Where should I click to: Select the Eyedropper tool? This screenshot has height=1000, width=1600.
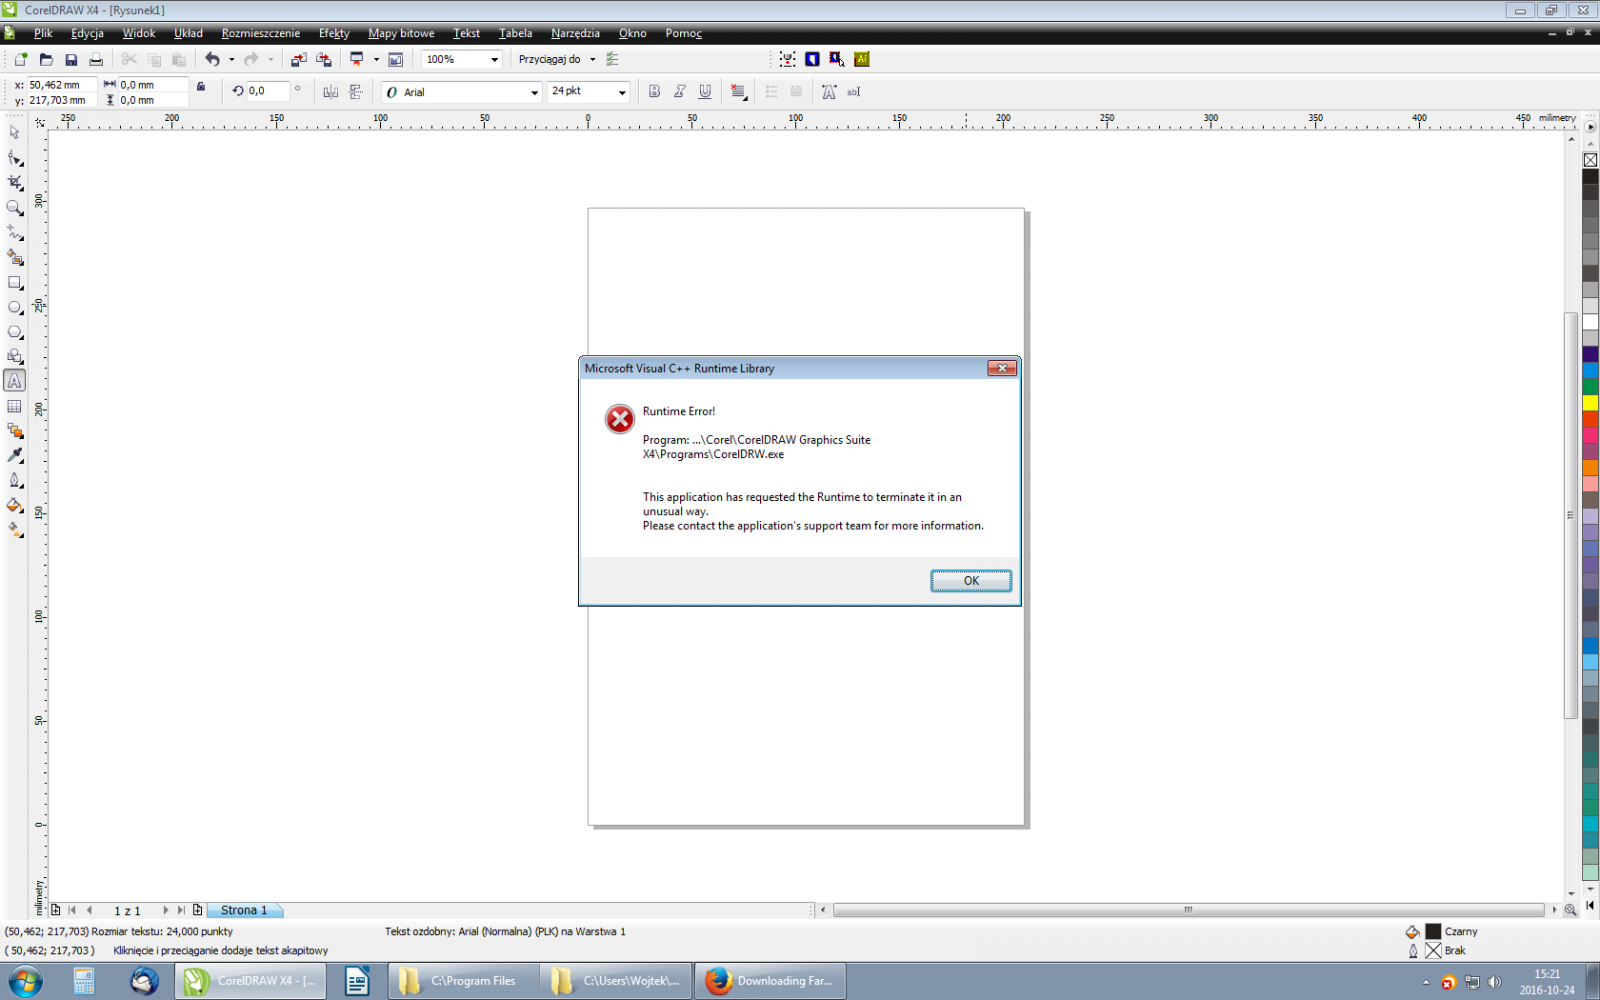14,456
